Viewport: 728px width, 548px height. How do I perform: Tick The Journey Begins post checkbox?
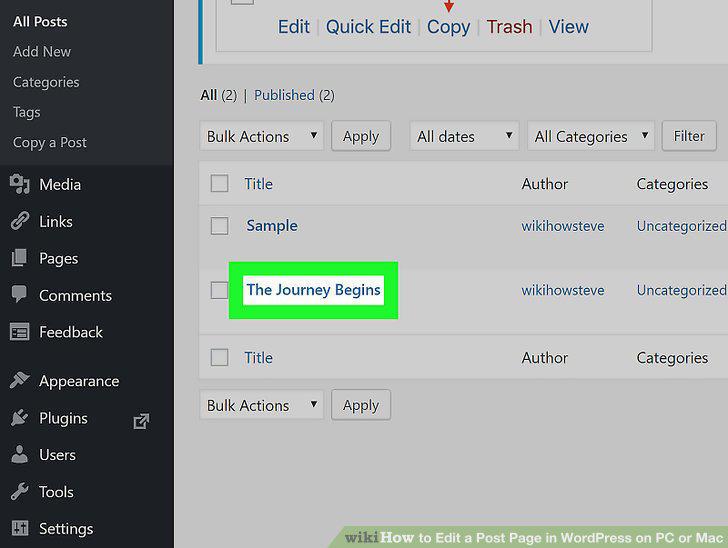point(219,290)
